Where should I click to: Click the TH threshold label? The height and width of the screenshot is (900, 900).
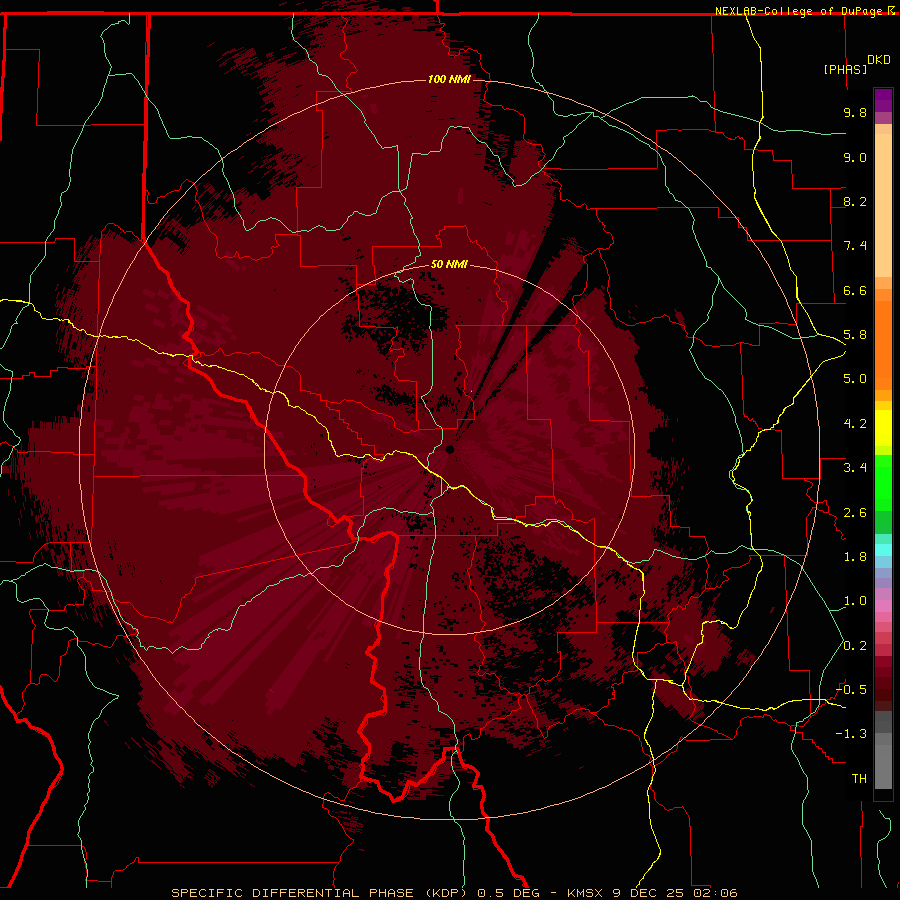pyautogui.click(x=859, y=779)
